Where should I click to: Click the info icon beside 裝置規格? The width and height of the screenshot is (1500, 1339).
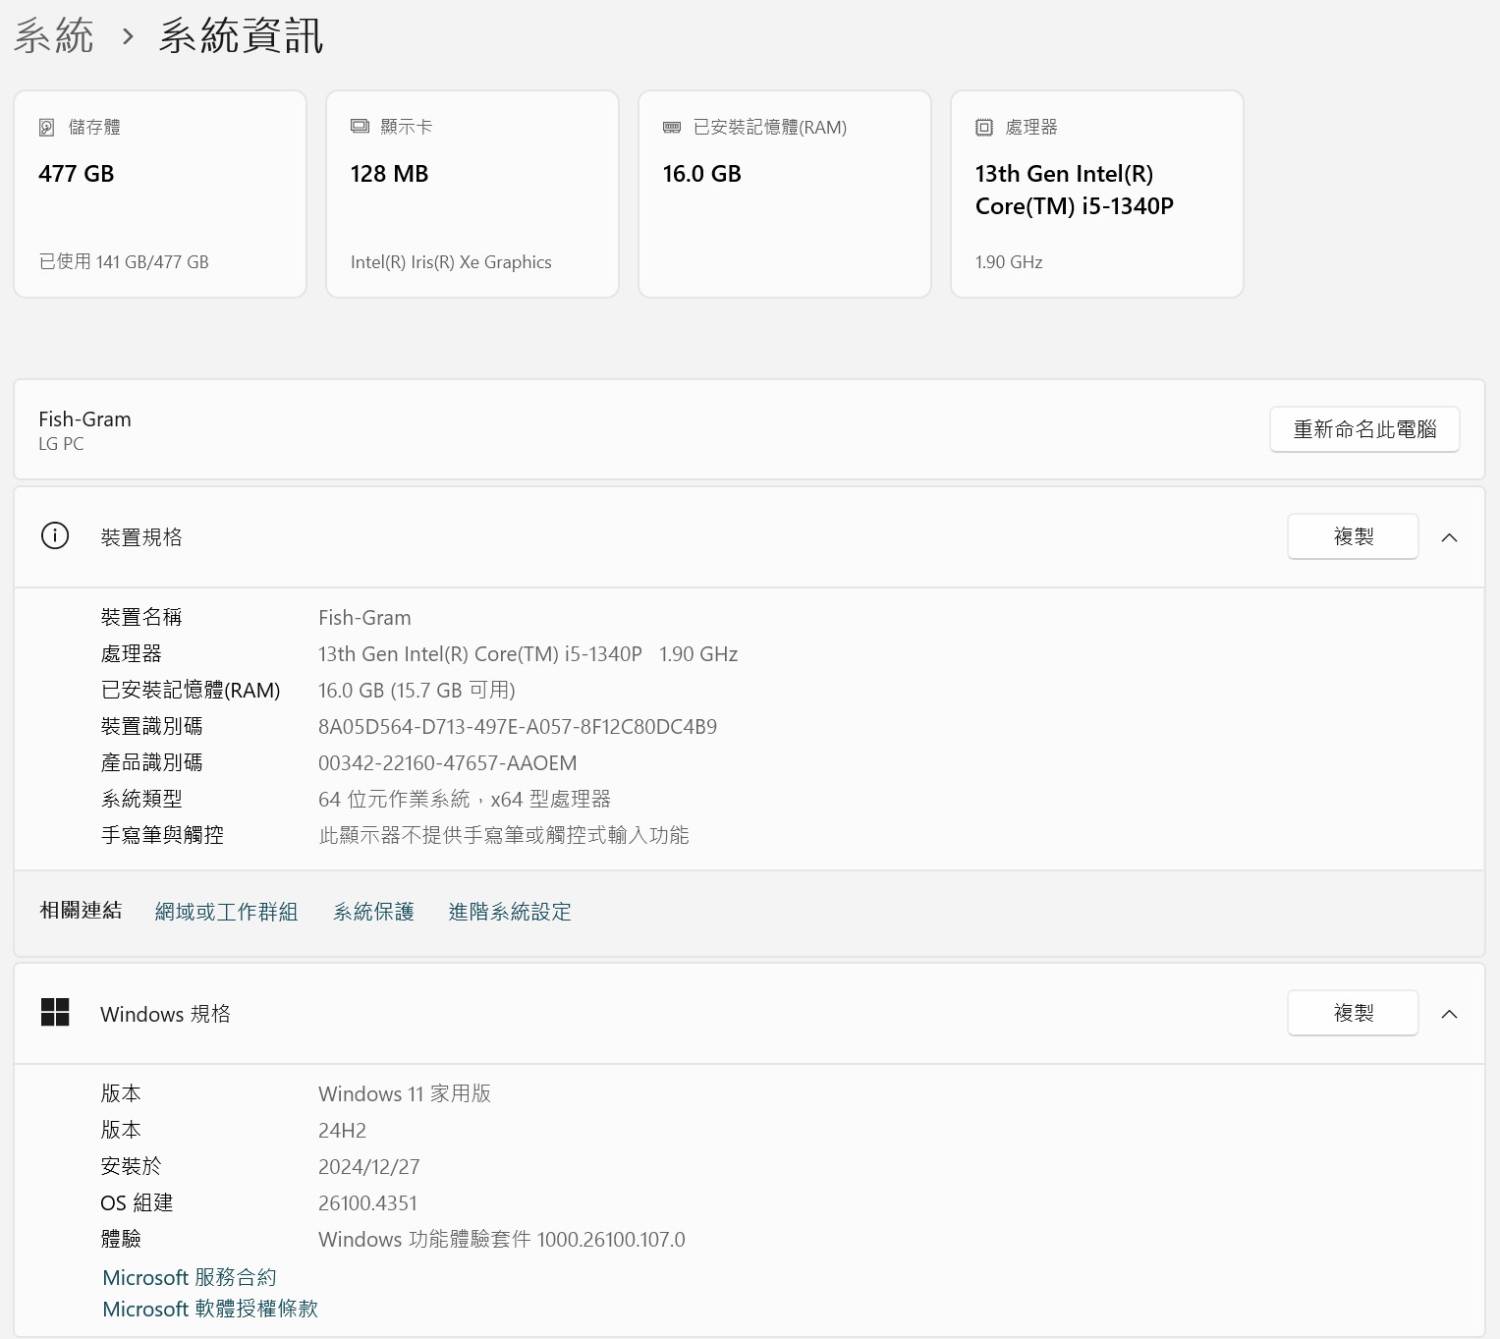point(55,536)
